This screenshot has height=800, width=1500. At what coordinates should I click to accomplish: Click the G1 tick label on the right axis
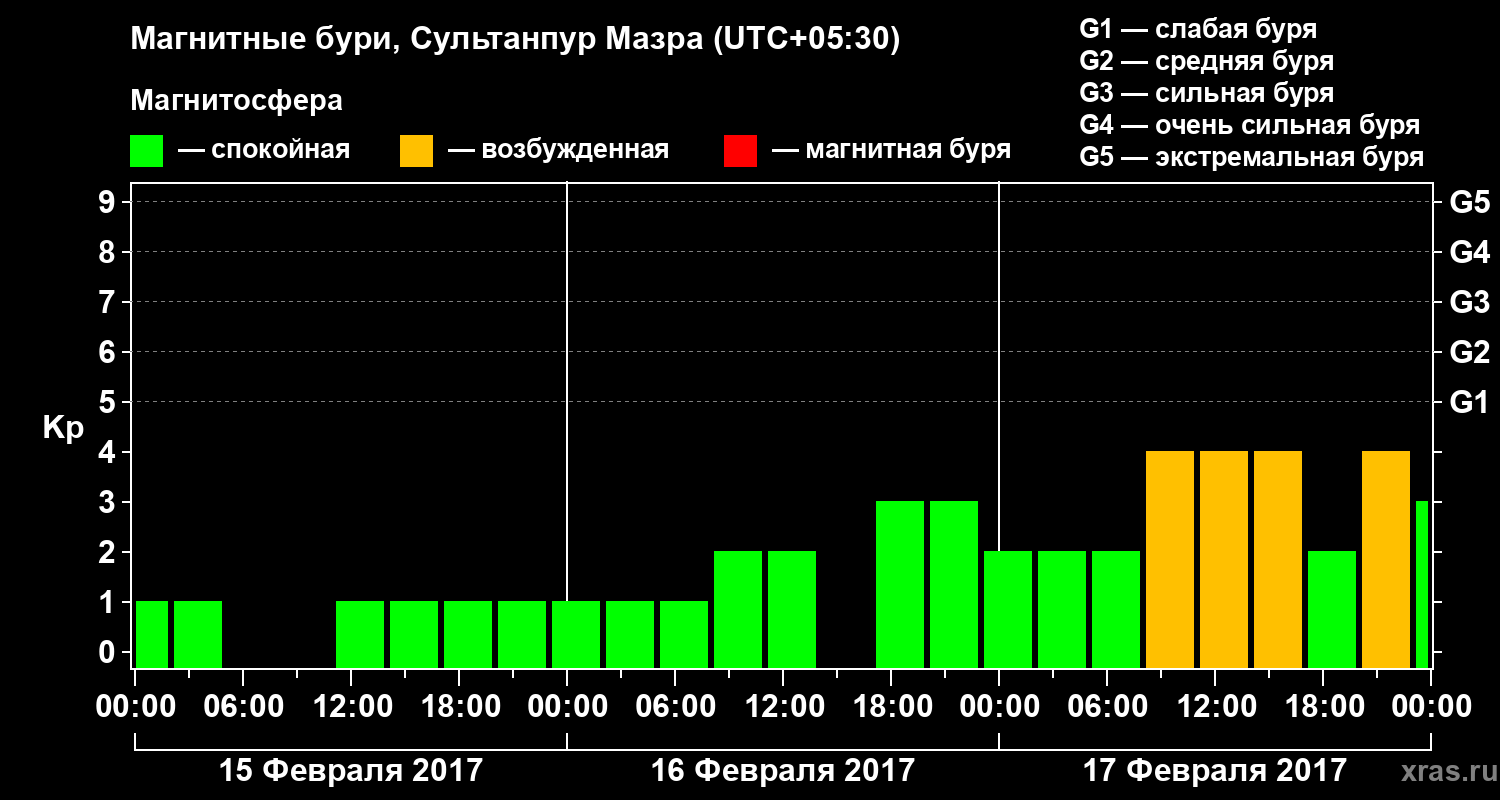[1469, 402]
